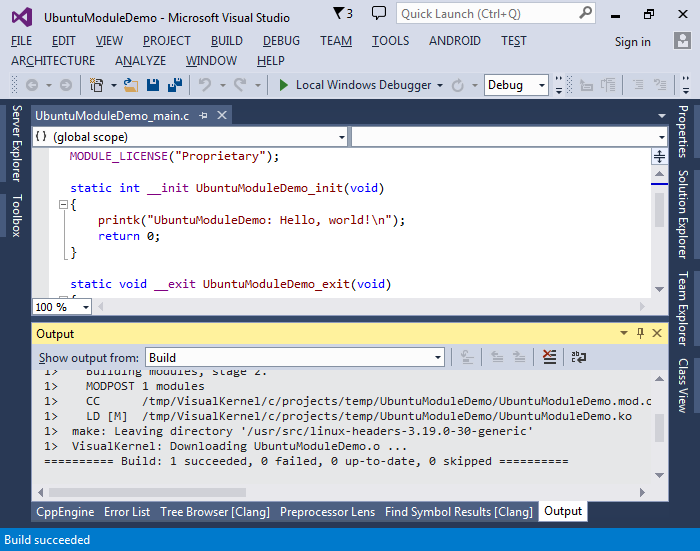
Task: Collapse the UbuntuModuleDemo_init code block
Action: pyautogui.click(x=63, y=205)
